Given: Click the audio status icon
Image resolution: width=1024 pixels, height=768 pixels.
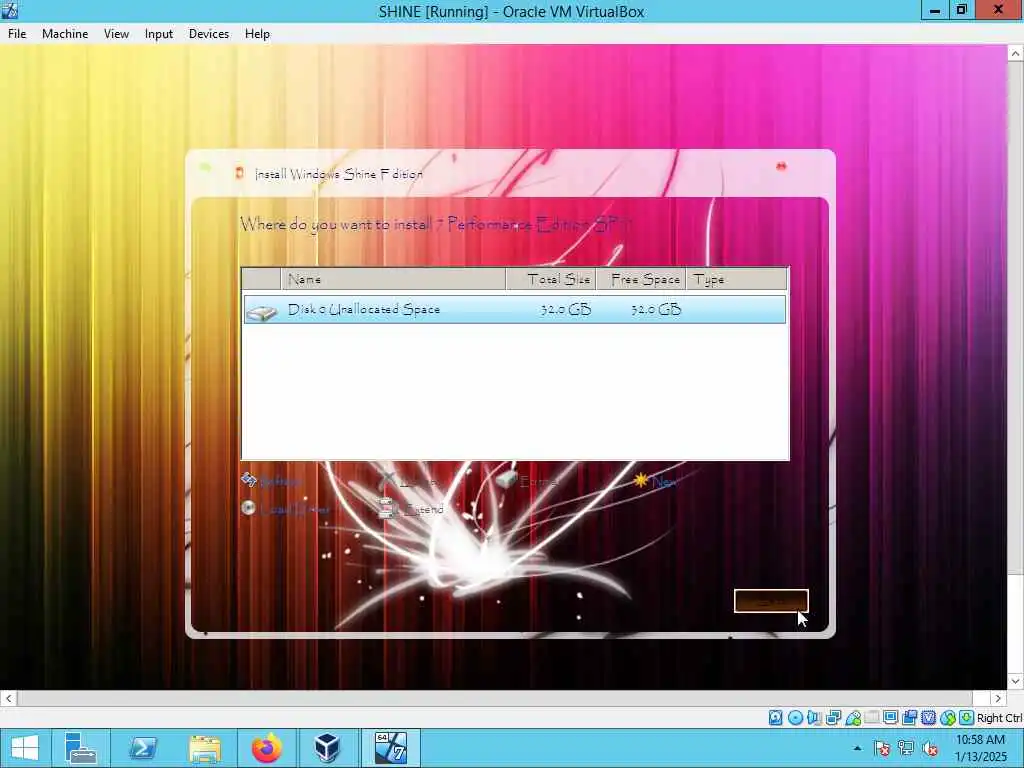Looking at the screenshot, I should click(x=814, y=718).
